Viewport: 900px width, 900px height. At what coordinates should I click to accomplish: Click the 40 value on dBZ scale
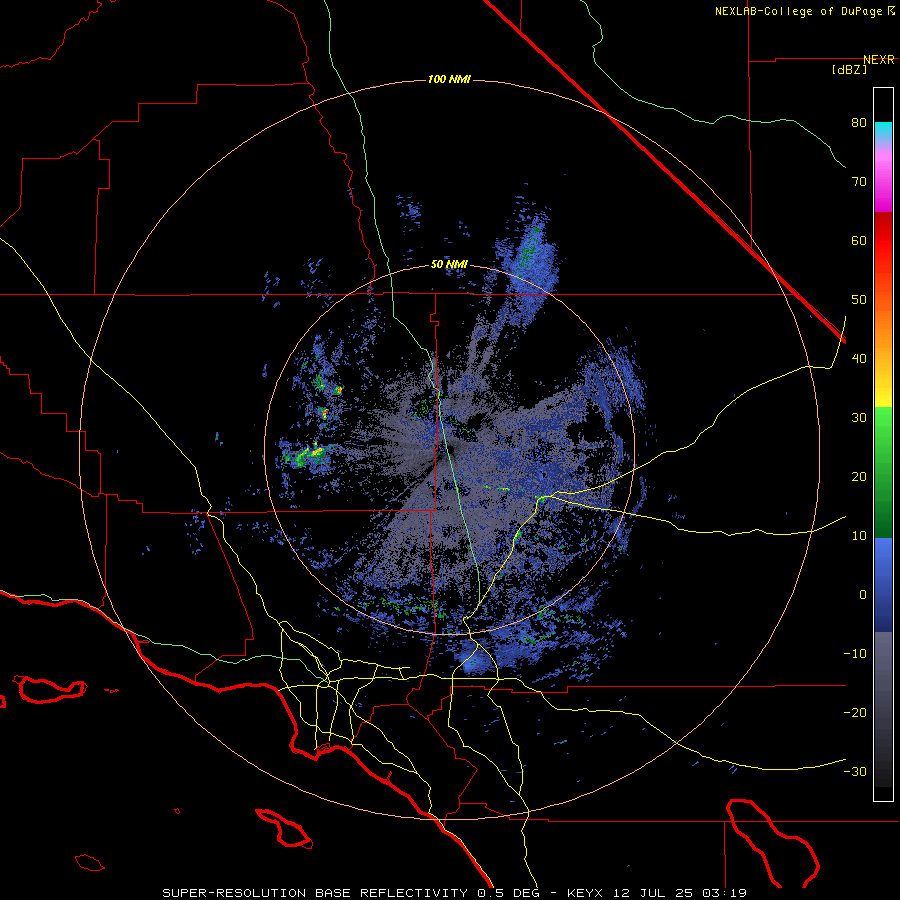(859, 359)
